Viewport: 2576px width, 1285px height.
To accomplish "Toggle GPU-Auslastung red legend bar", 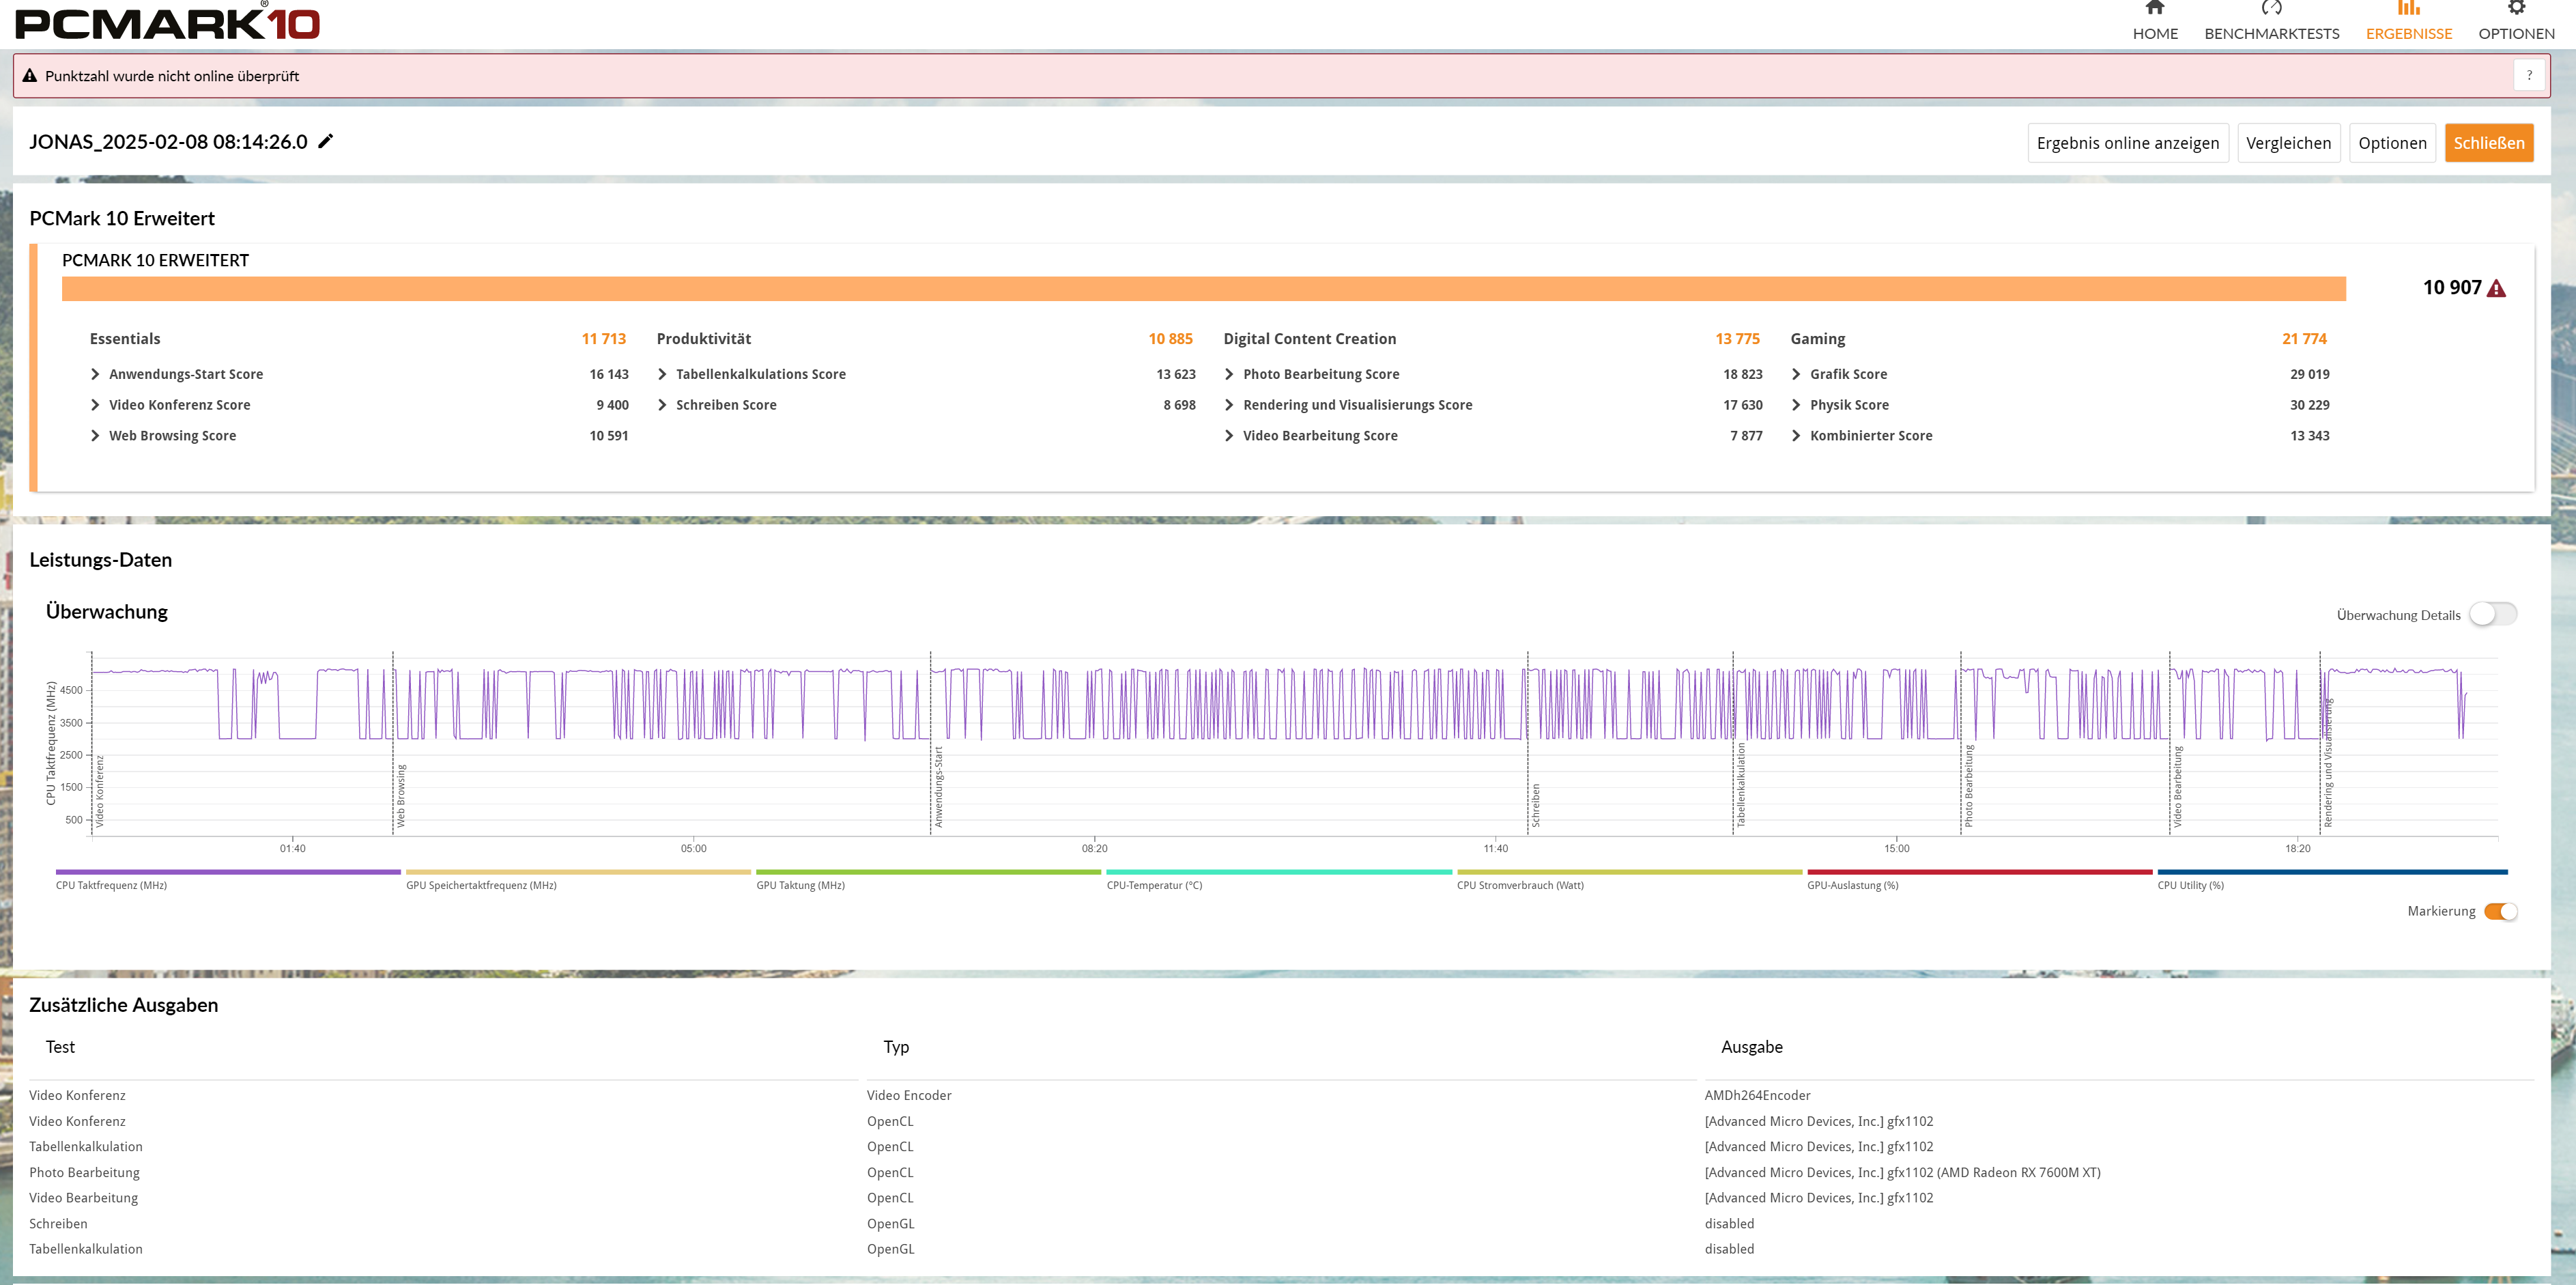I will [1979, 872].
